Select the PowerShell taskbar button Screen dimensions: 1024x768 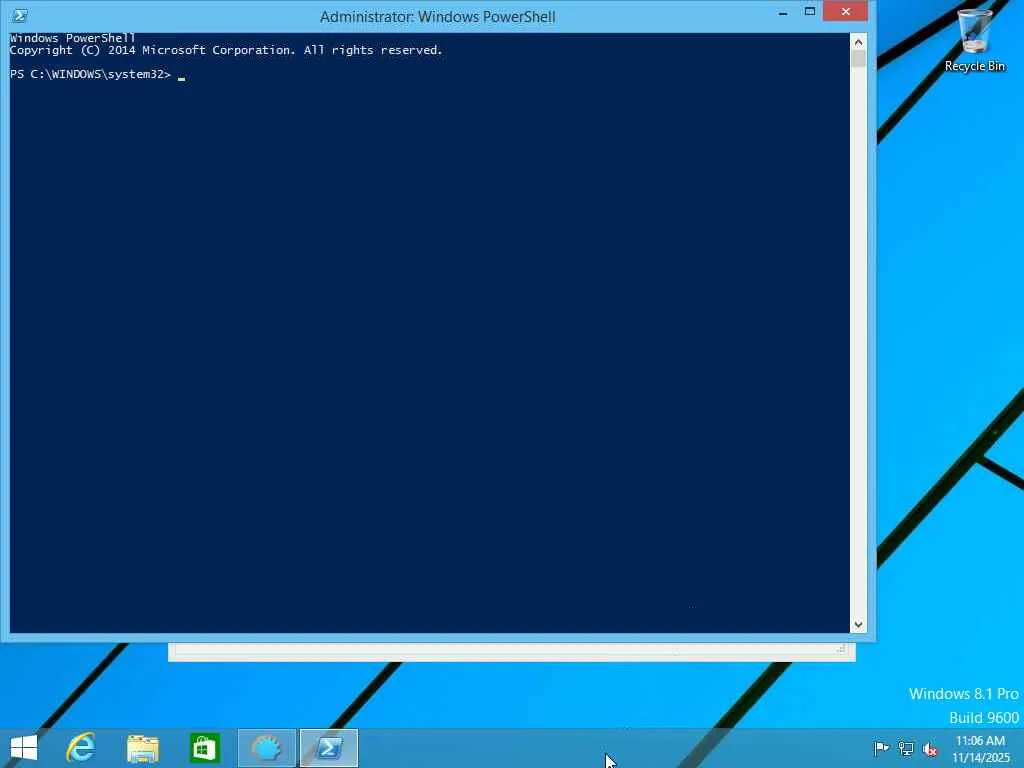(329, 748)
